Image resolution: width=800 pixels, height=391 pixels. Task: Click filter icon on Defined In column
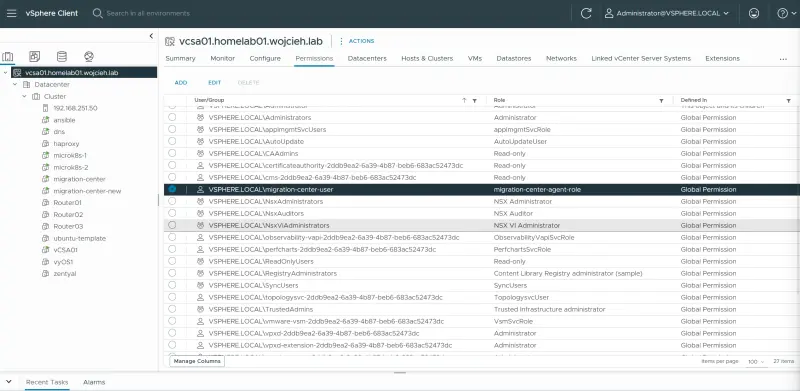click(788, 101)
